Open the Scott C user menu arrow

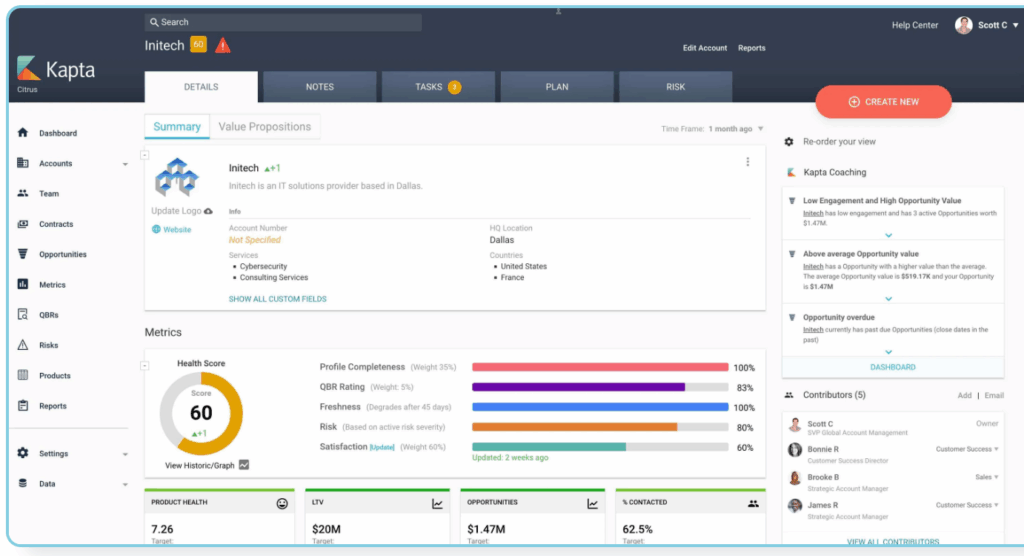[1016, 25]
